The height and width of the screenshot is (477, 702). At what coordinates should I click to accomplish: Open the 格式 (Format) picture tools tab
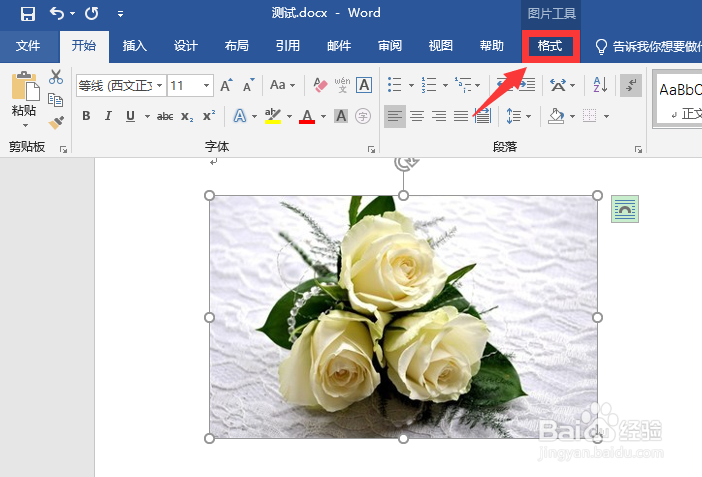tap(550, 46)
